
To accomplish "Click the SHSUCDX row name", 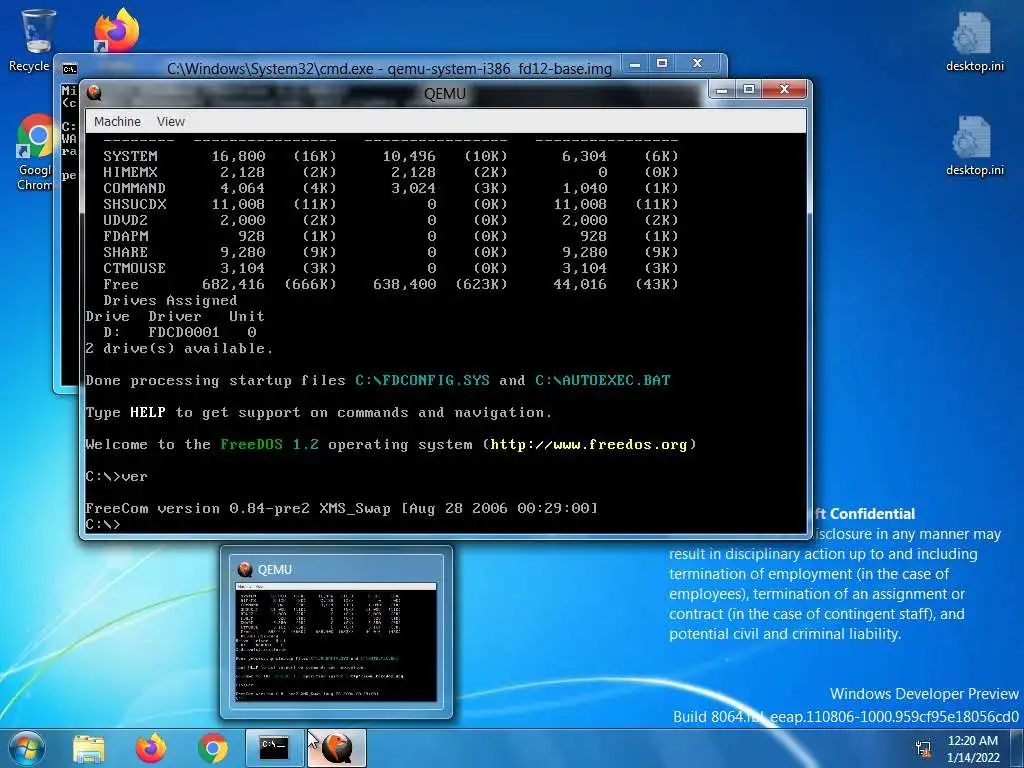I will point(135,204).
